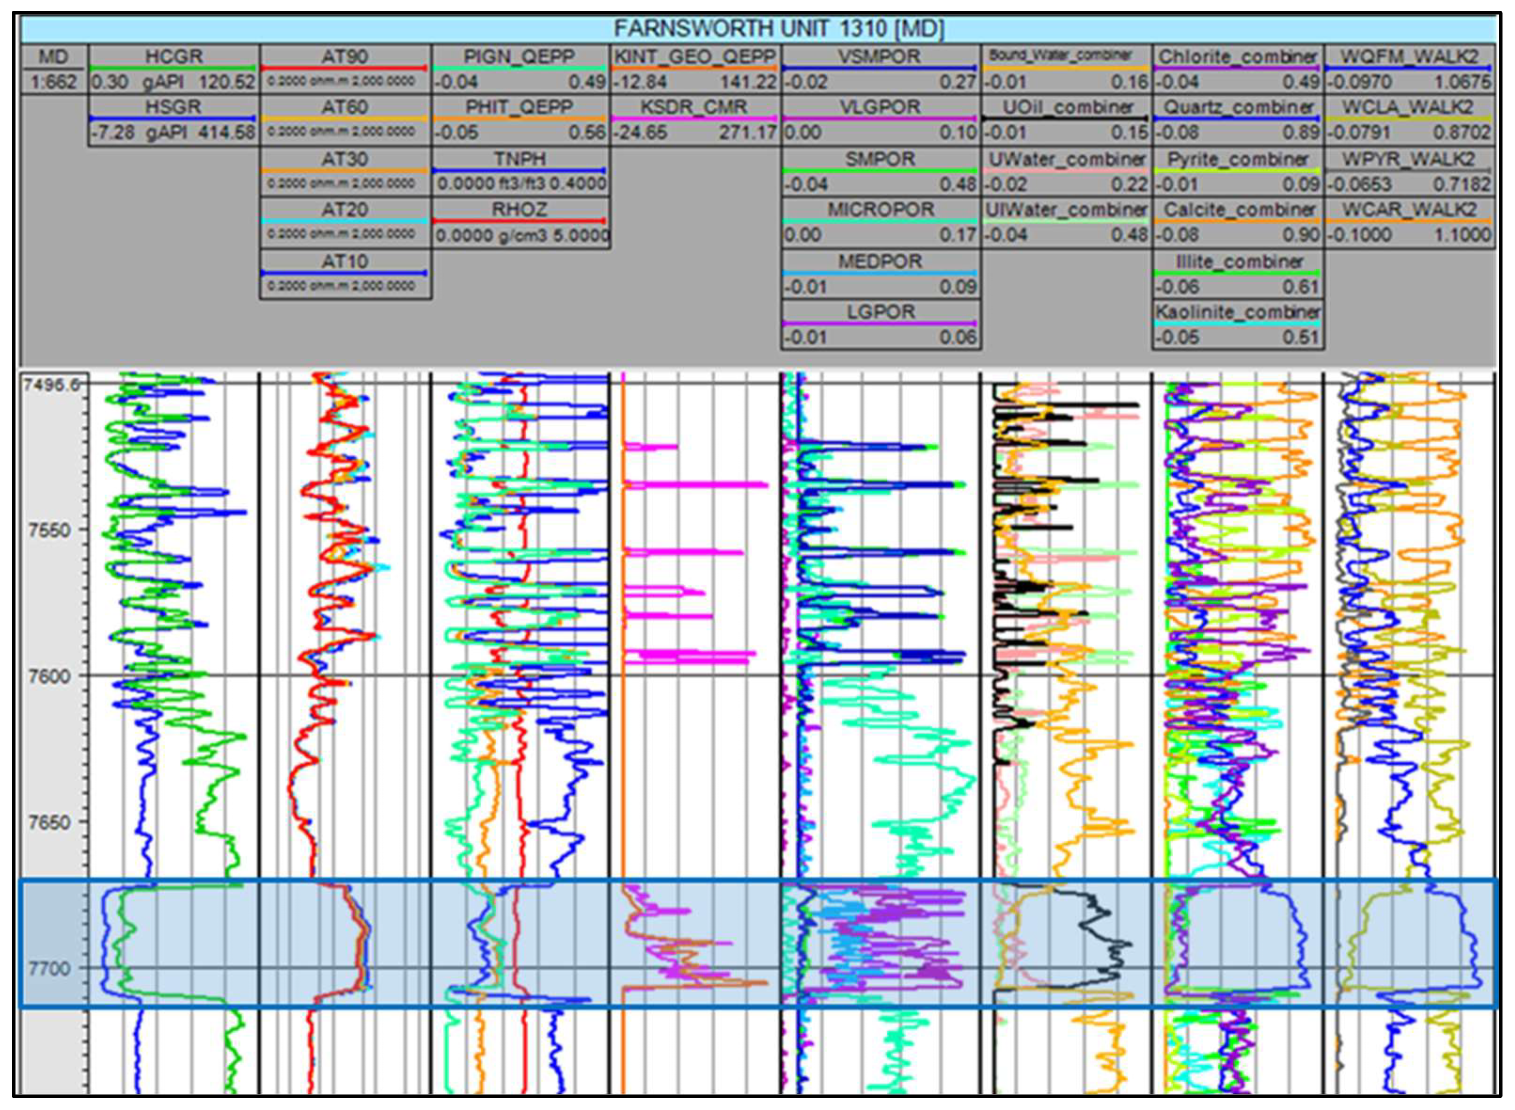
Task: Select the VSMPOR curve header
Action: (x=880, y=57)
